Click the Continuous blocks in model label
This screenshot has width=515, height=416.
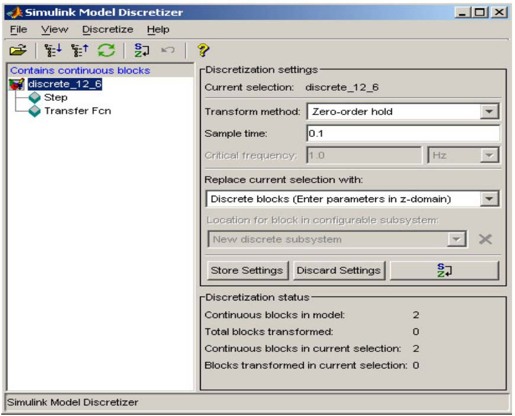[274, 315]
